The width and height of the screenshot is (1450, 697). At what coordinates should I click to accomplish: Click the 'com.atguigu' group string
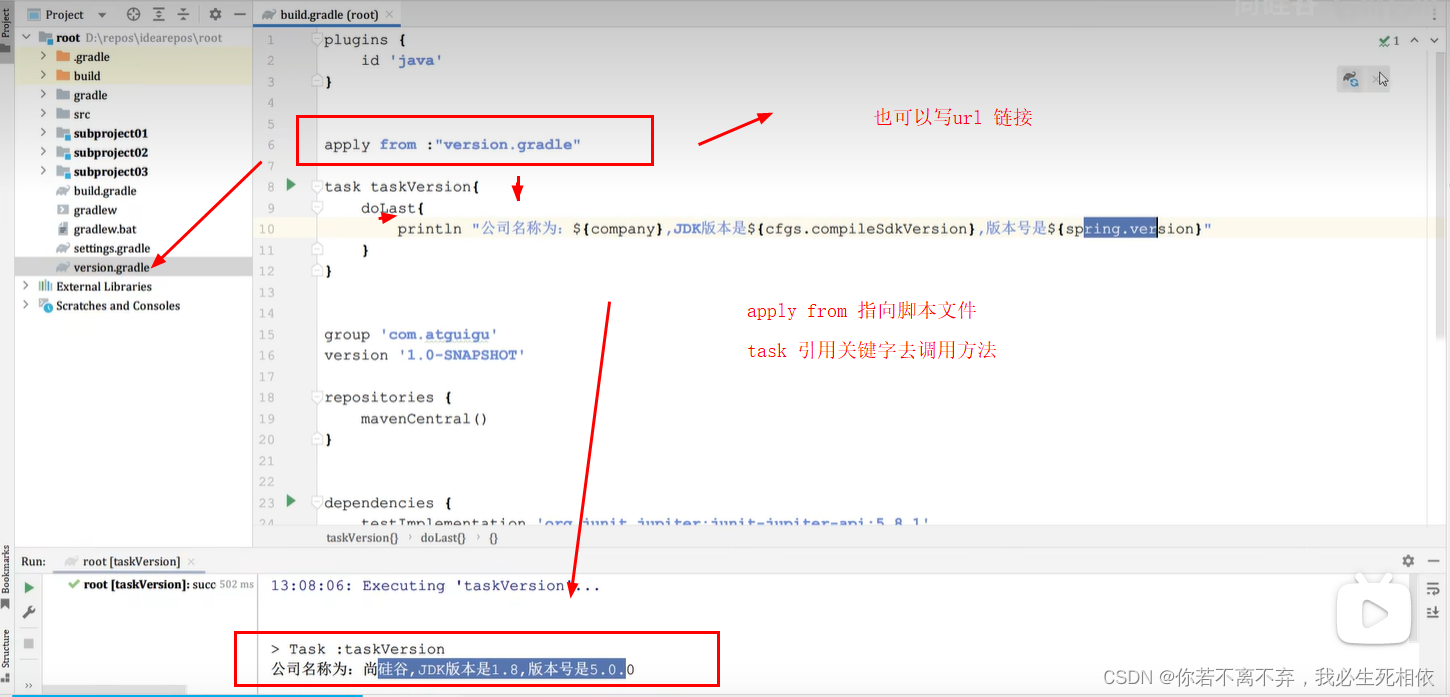438,335
